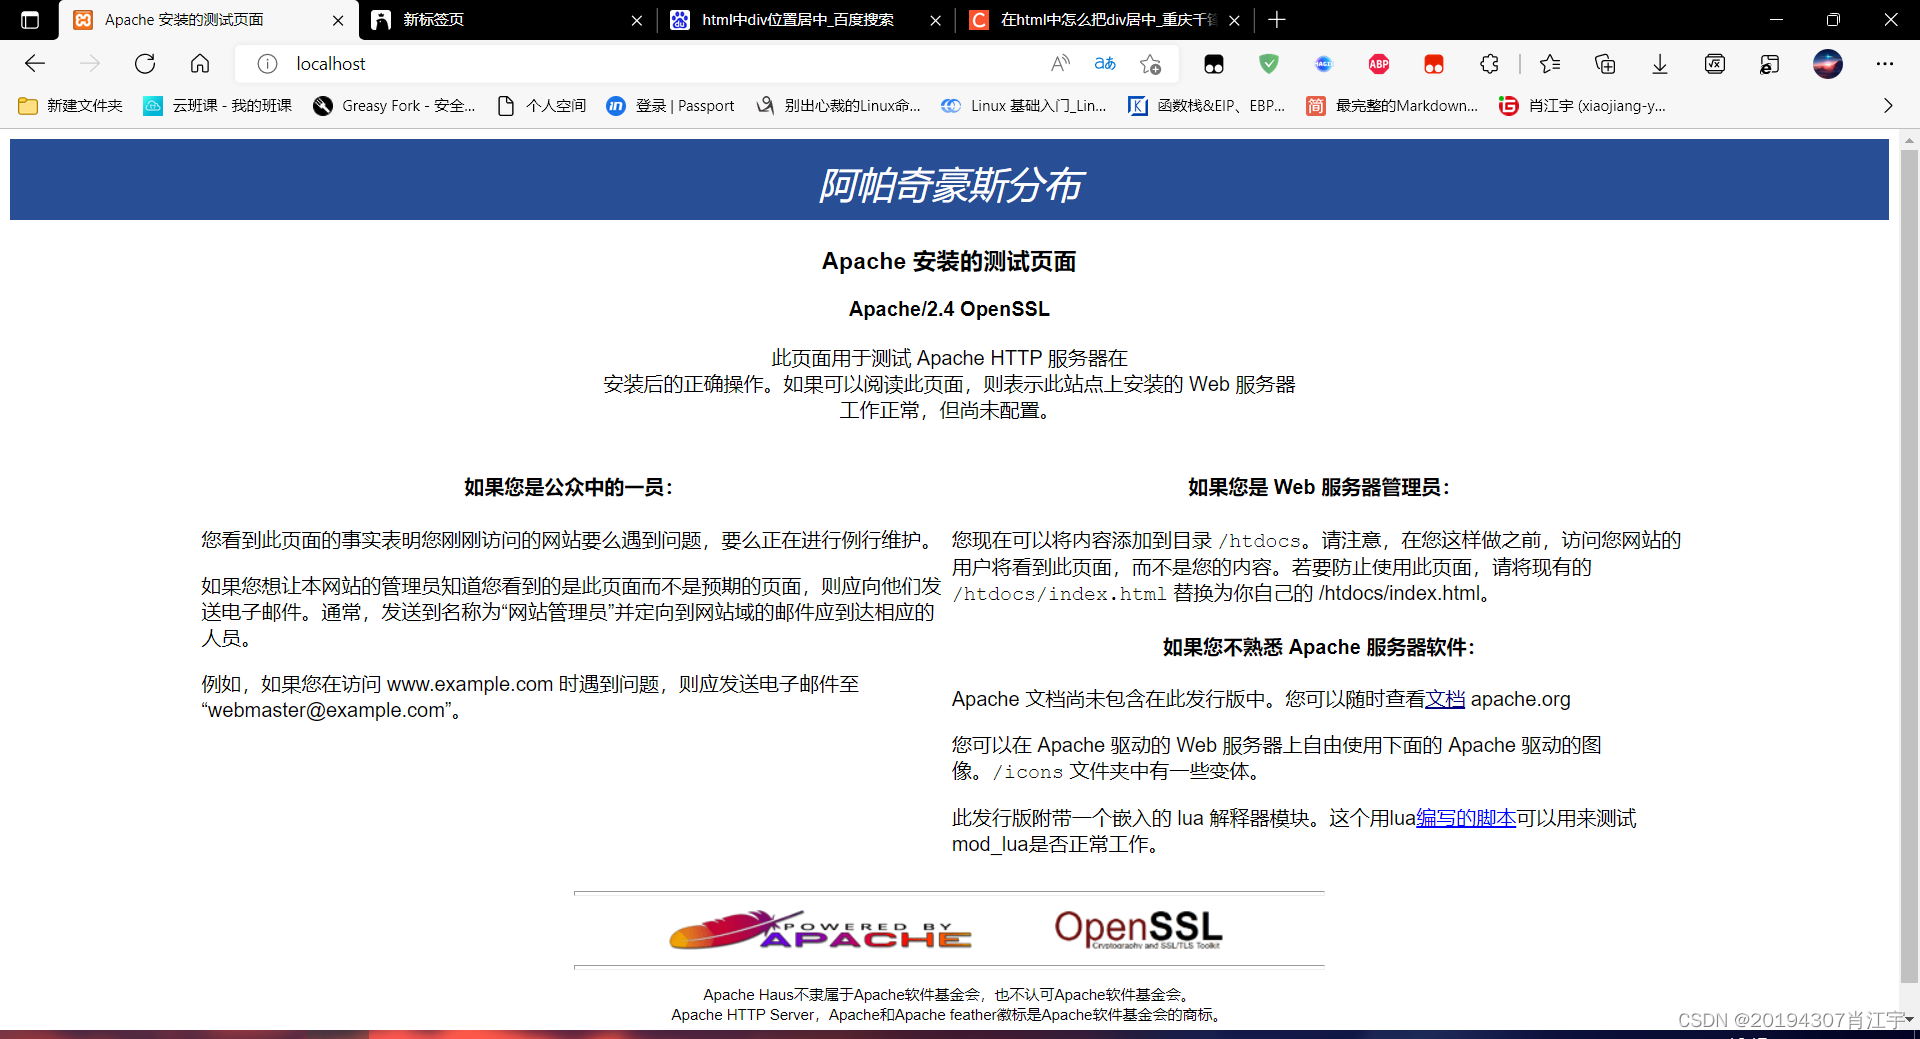Screen dimensions: 1920x1039
Task: Open the Favorites list
Action: tap(1550, 63)
